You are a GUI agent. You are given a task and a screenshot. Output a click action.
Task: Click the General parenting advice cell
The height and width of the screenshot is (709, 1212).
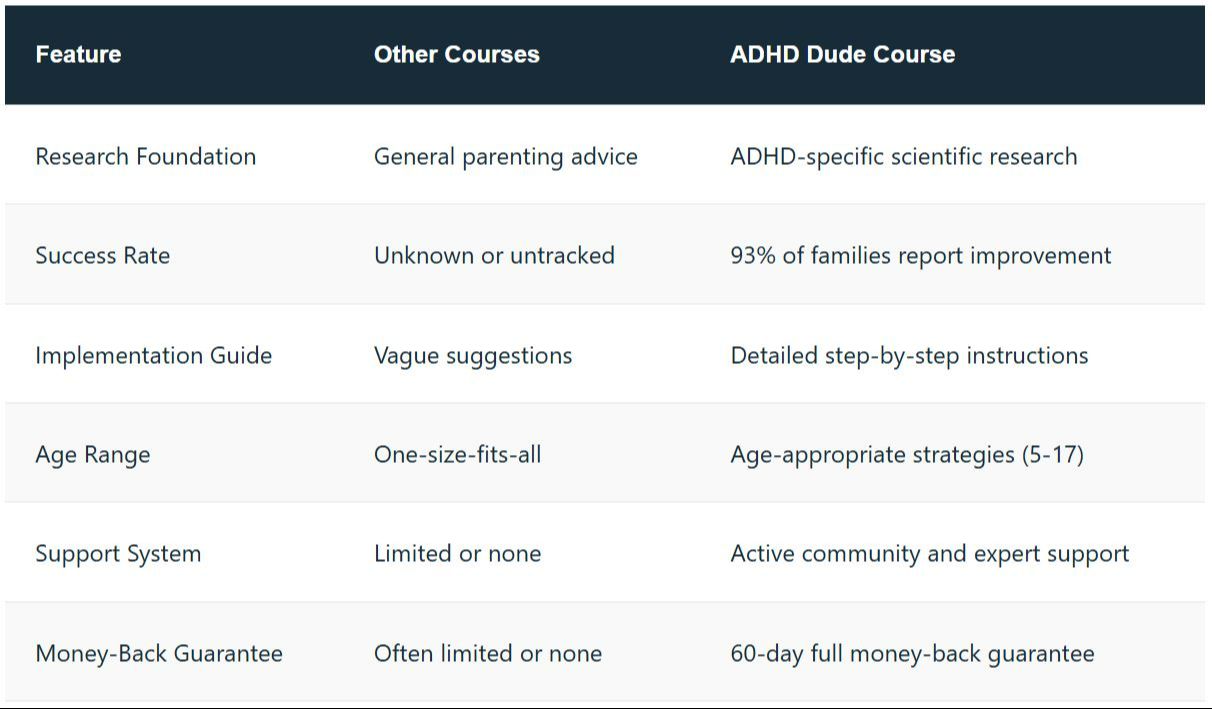[x=505, y=156]
